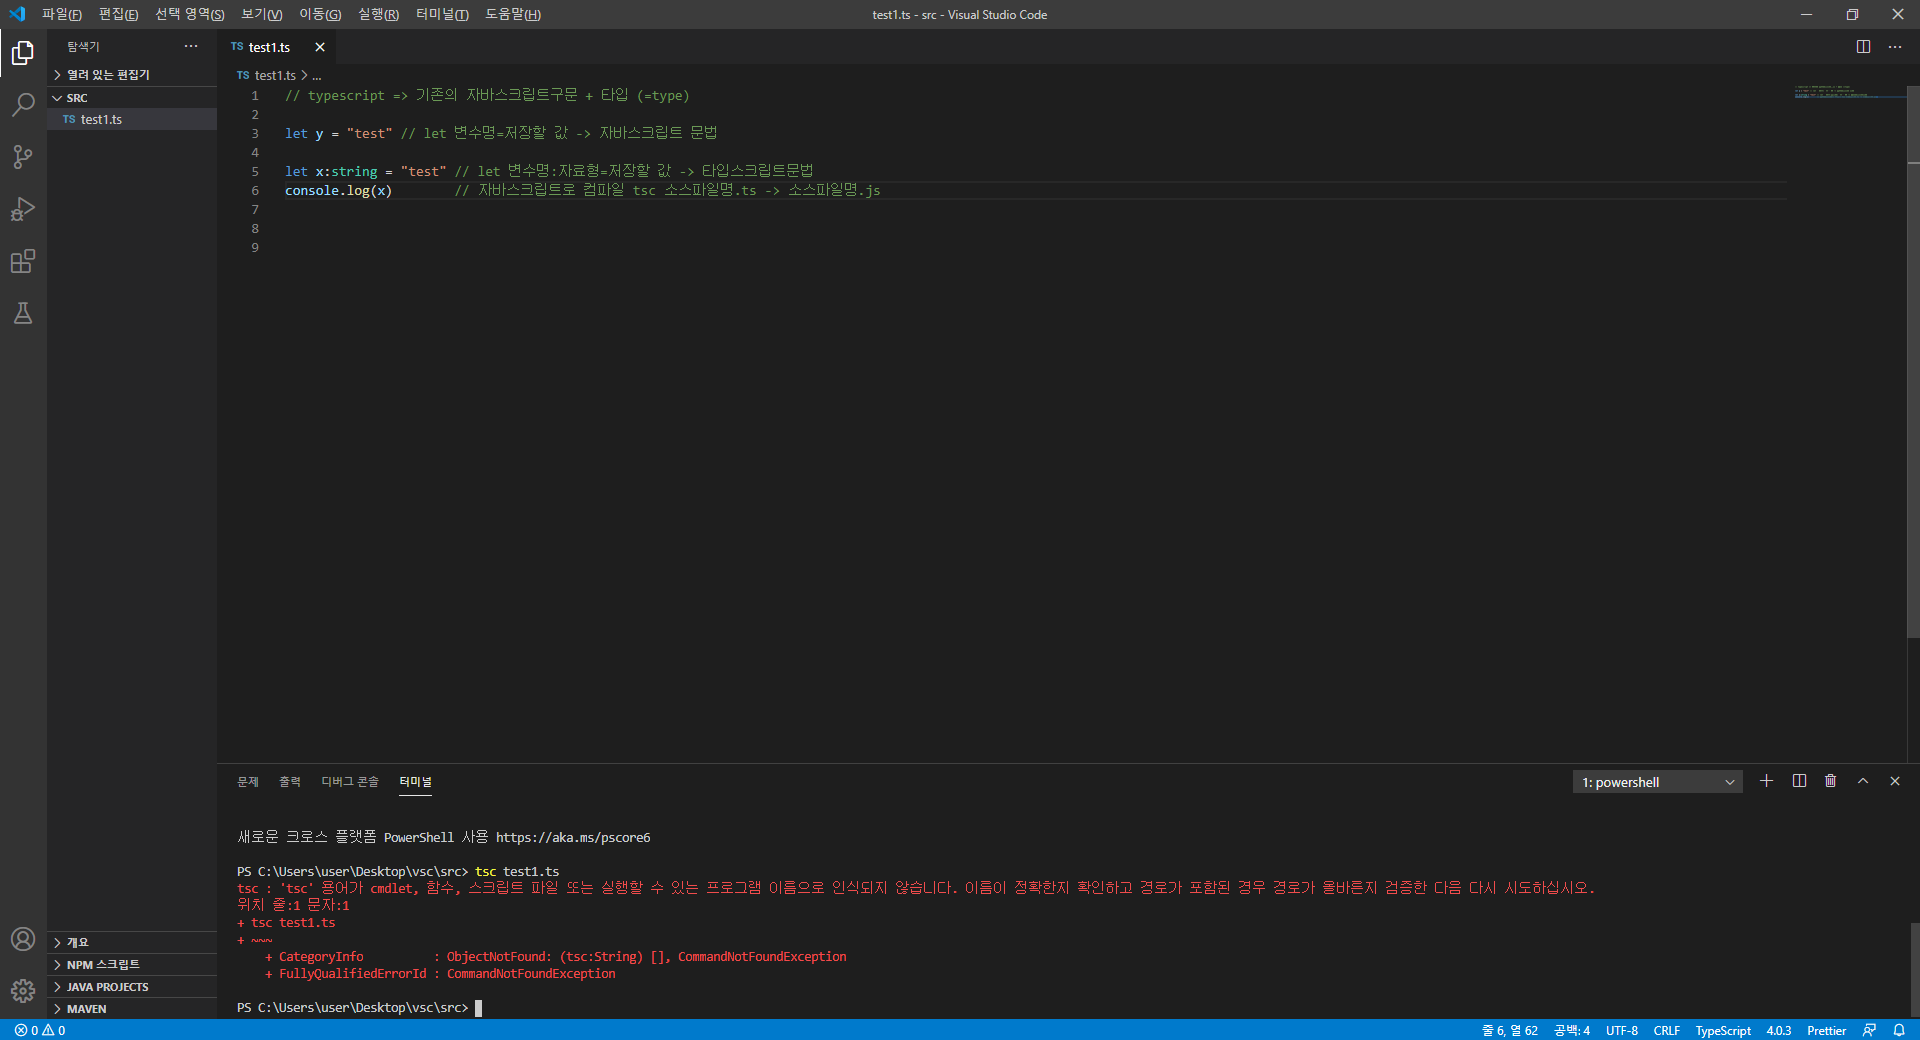Open the Edit menu

pyautogui.click(x=118, y=14)
